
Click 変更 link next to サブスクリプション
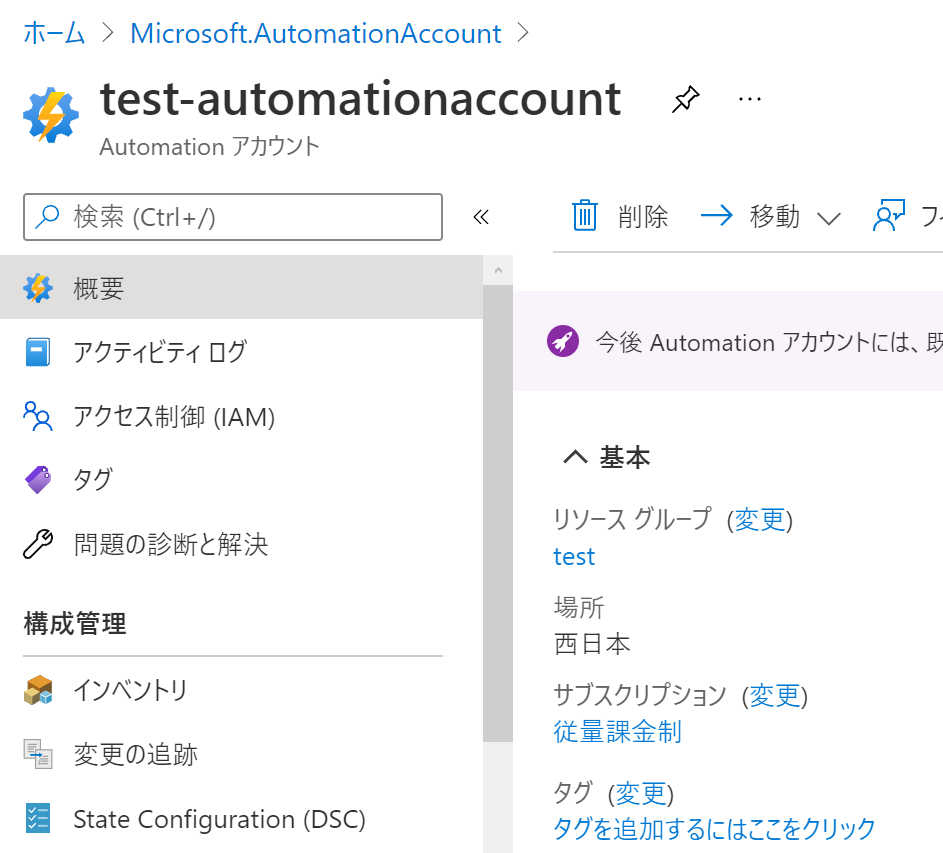pos(775,695)
